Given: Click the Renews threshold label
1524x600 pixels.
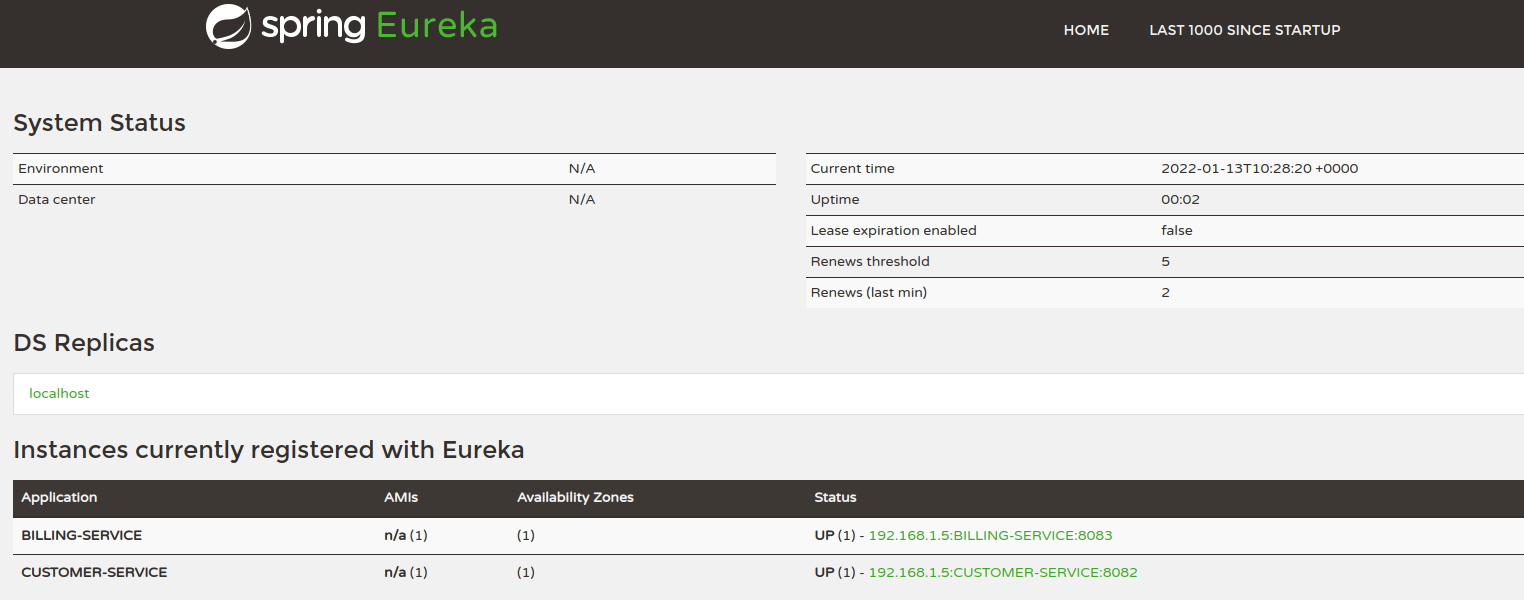Looking at the screenshot, I should pos(870,262).
